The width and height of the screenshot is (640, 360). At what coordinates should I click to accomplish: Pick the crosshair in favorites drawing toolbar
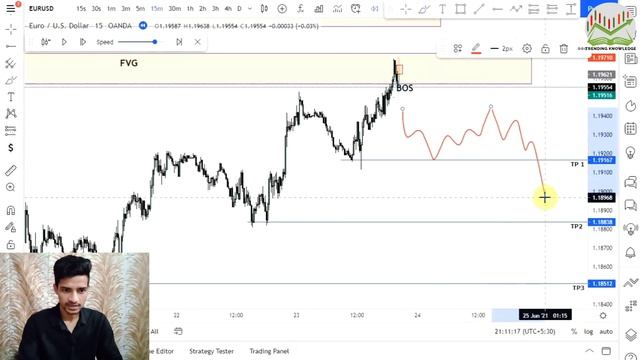click(x=405, y=9)
